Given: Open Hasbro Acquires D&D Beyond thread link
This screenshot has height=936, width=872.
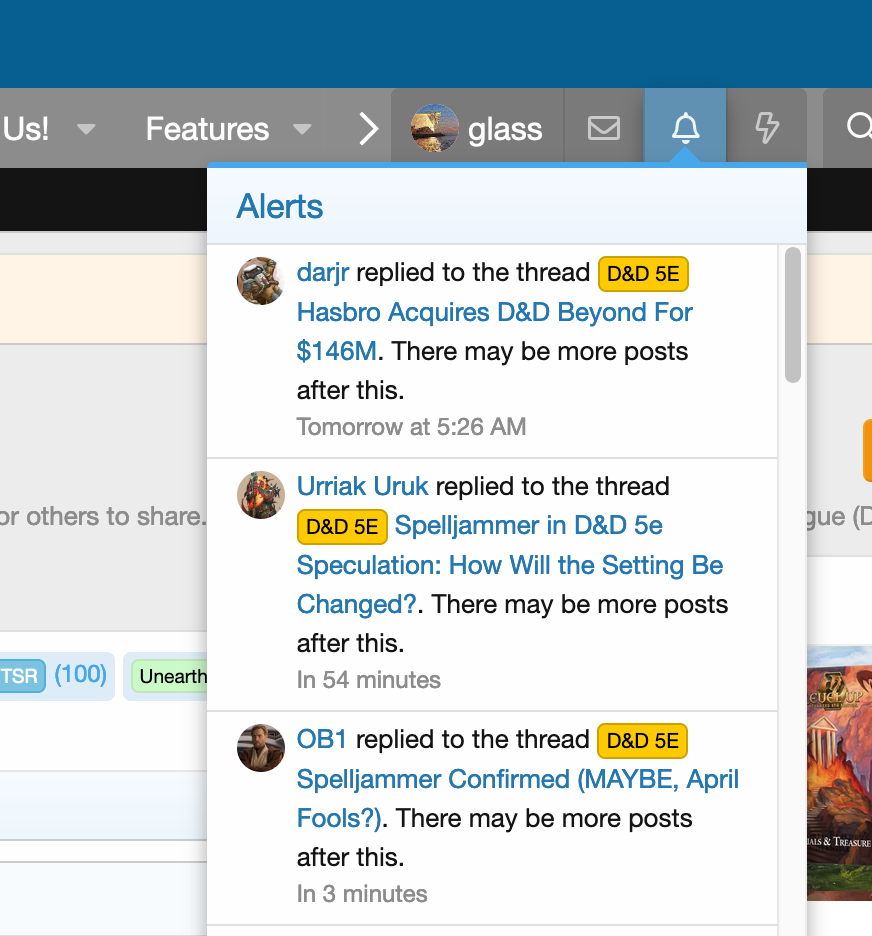Looking at the screenshot, I should (x=495, y=313).
